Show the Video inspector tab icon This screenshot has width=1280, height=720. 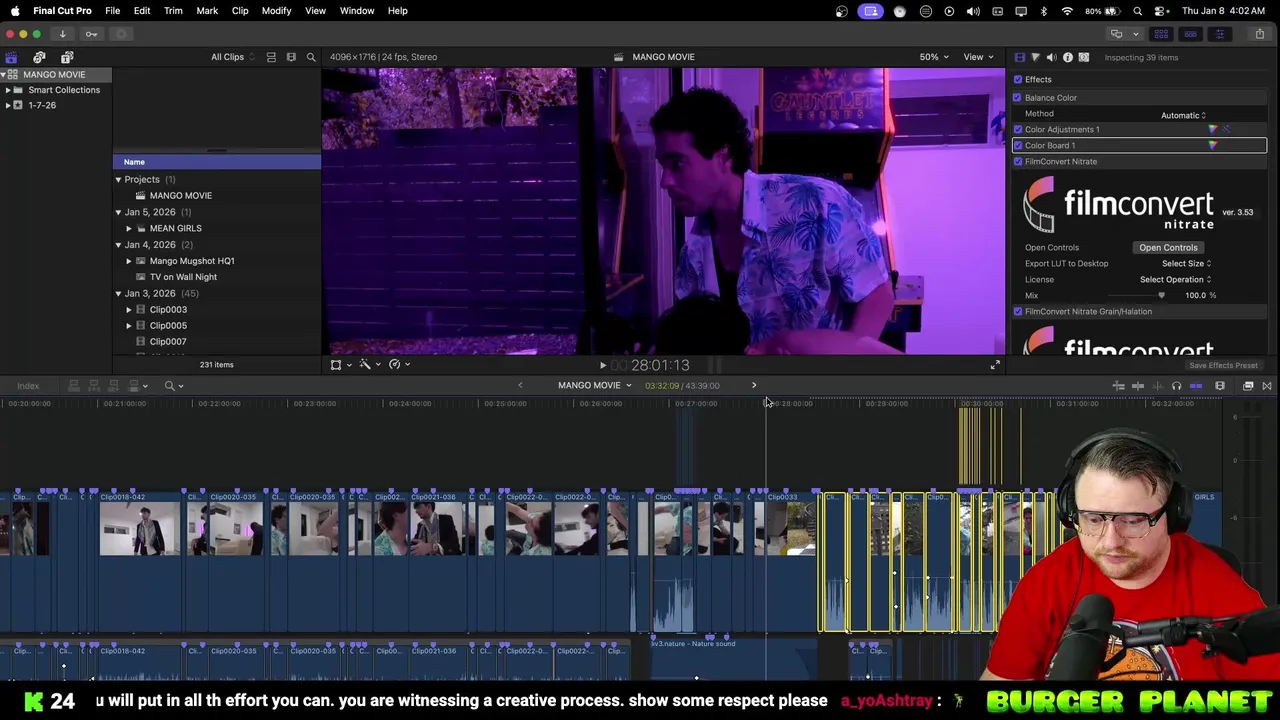(1019, 57)
